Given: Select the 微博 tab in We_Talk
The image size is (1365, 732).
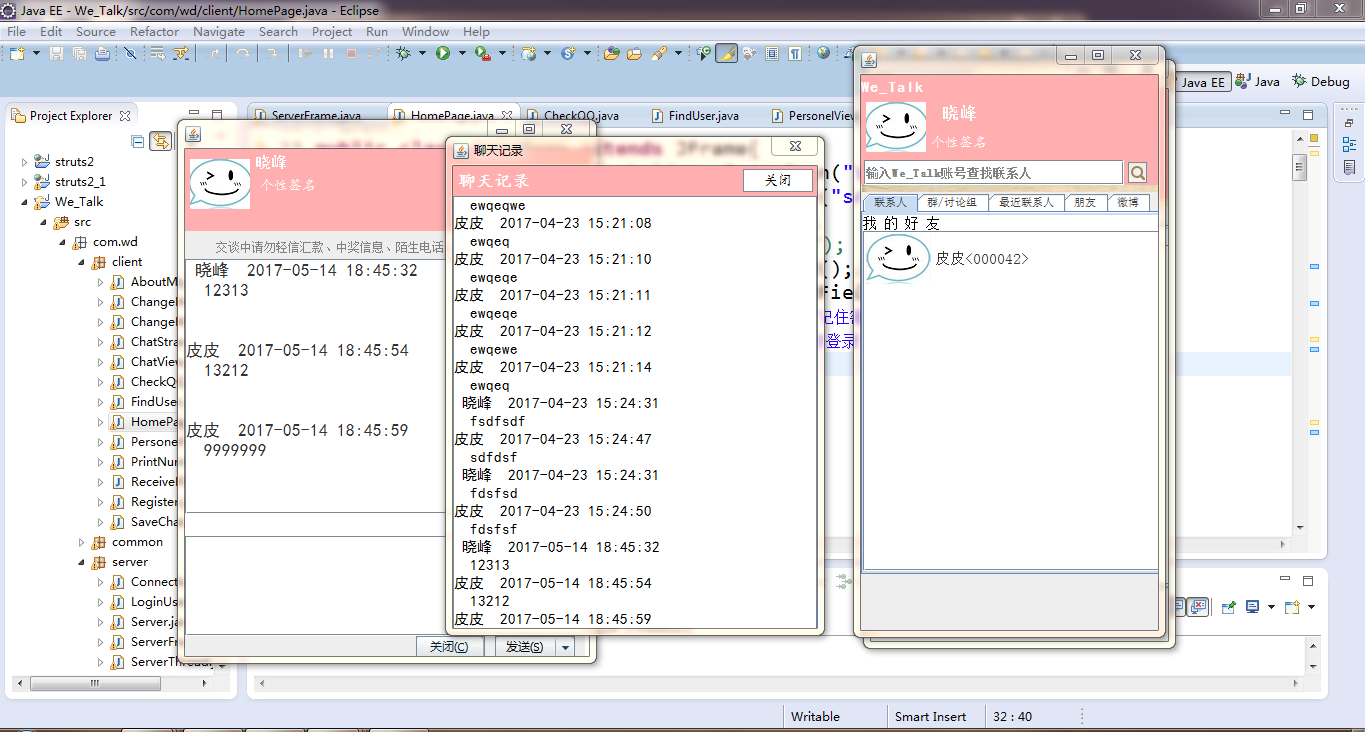Looking at the screenshot, I should pos(1128,202).
